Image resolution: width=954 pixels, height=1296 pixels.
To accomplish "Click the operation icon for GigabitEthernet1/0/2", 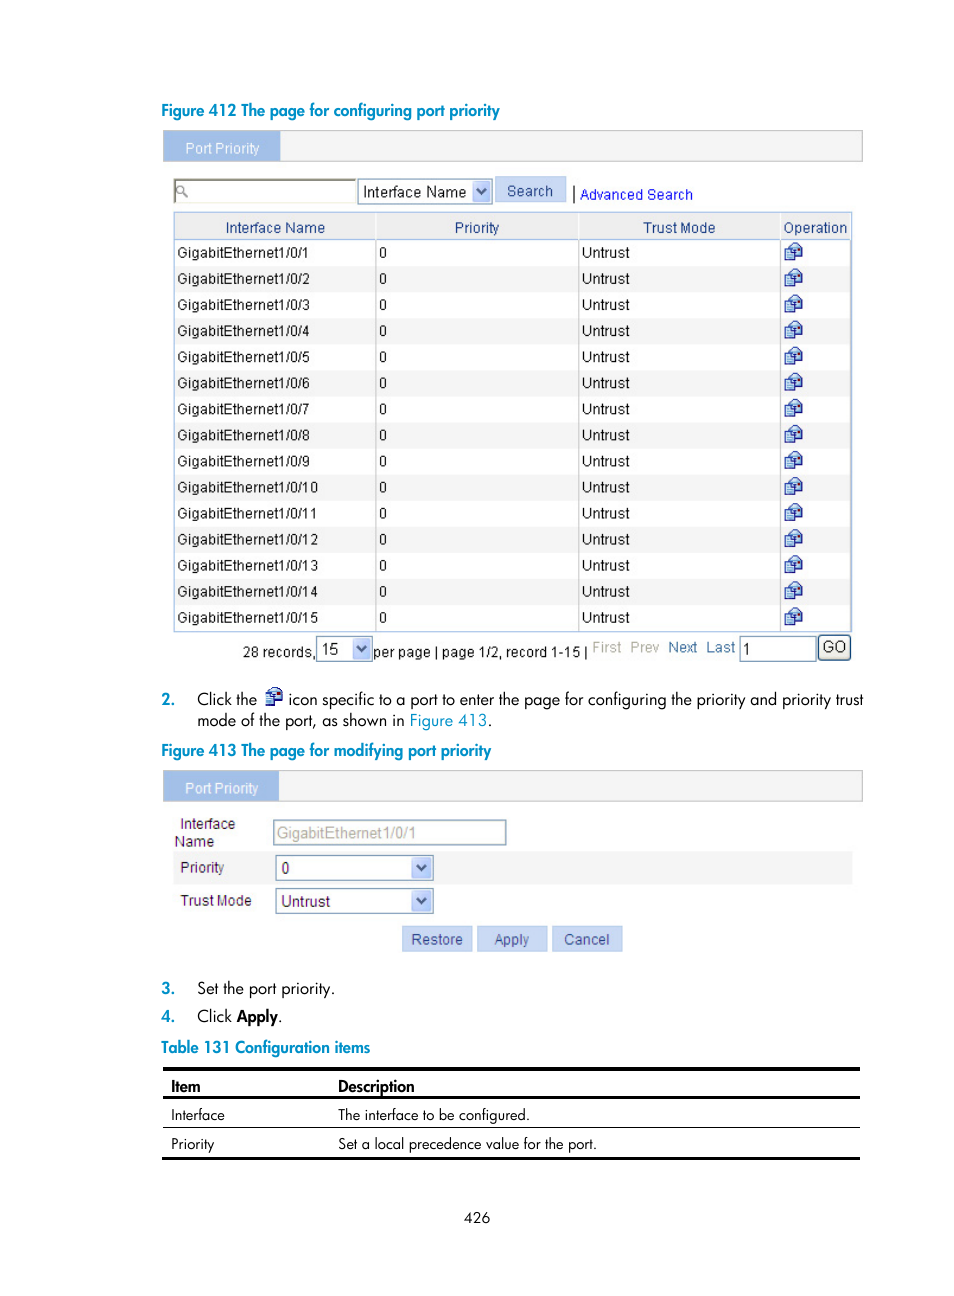I will click(794, 278).
